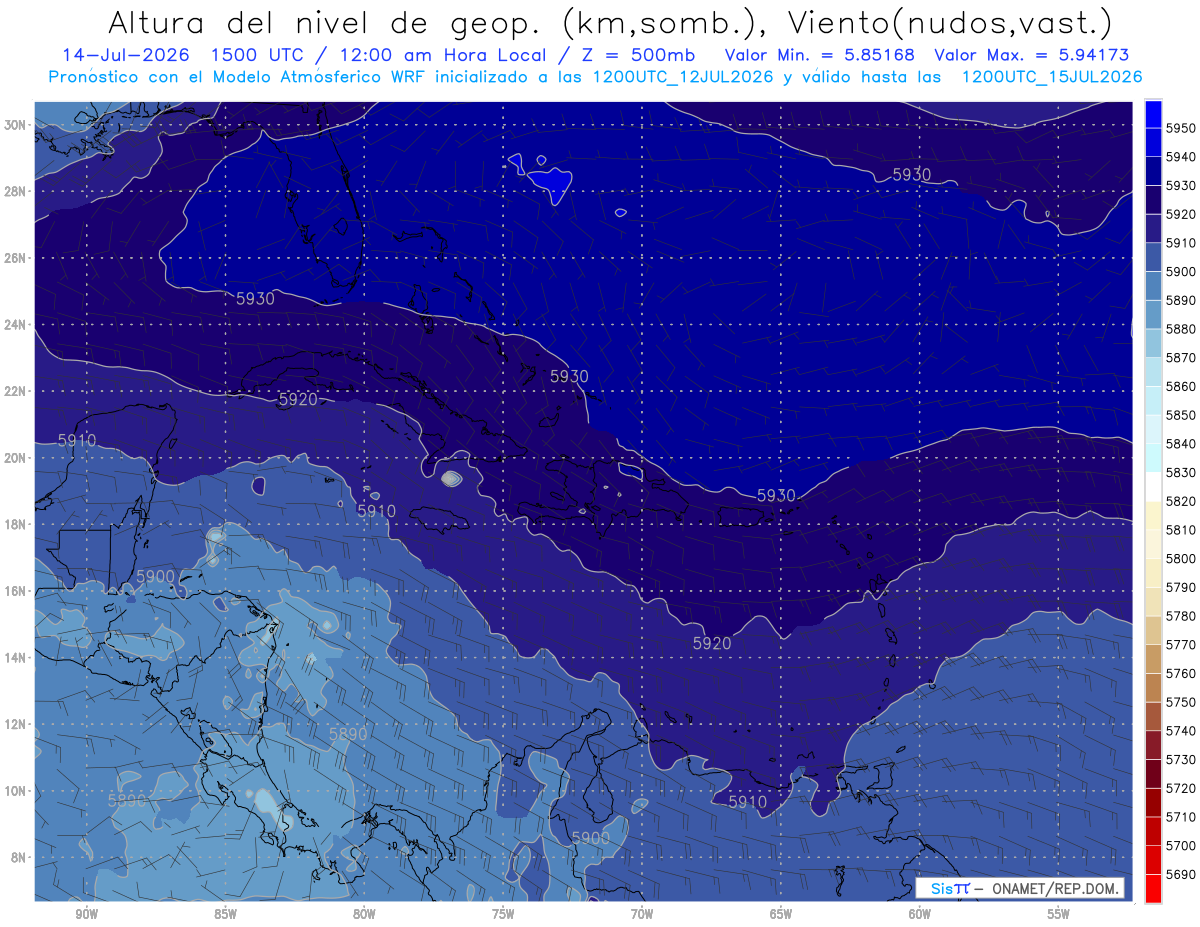Select the valid-until stamp '1200UTC_15JUL2026'
The height and width of the screenshot is (927, 1200).
point(1052,76)
